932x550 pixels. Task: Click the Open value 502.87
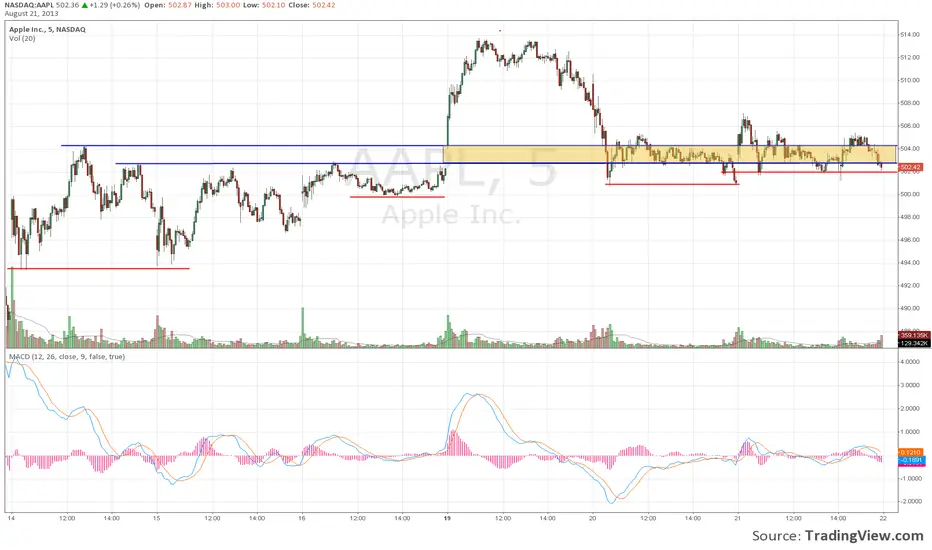(178, 5)
